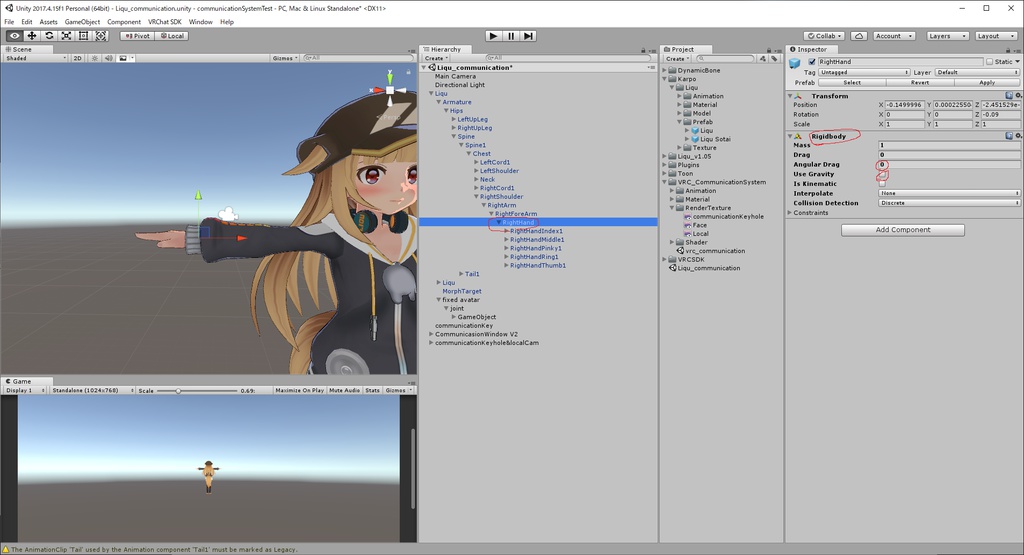Open the Layer dropdown (Default)
1024x555 pixels.
point(977,72)
